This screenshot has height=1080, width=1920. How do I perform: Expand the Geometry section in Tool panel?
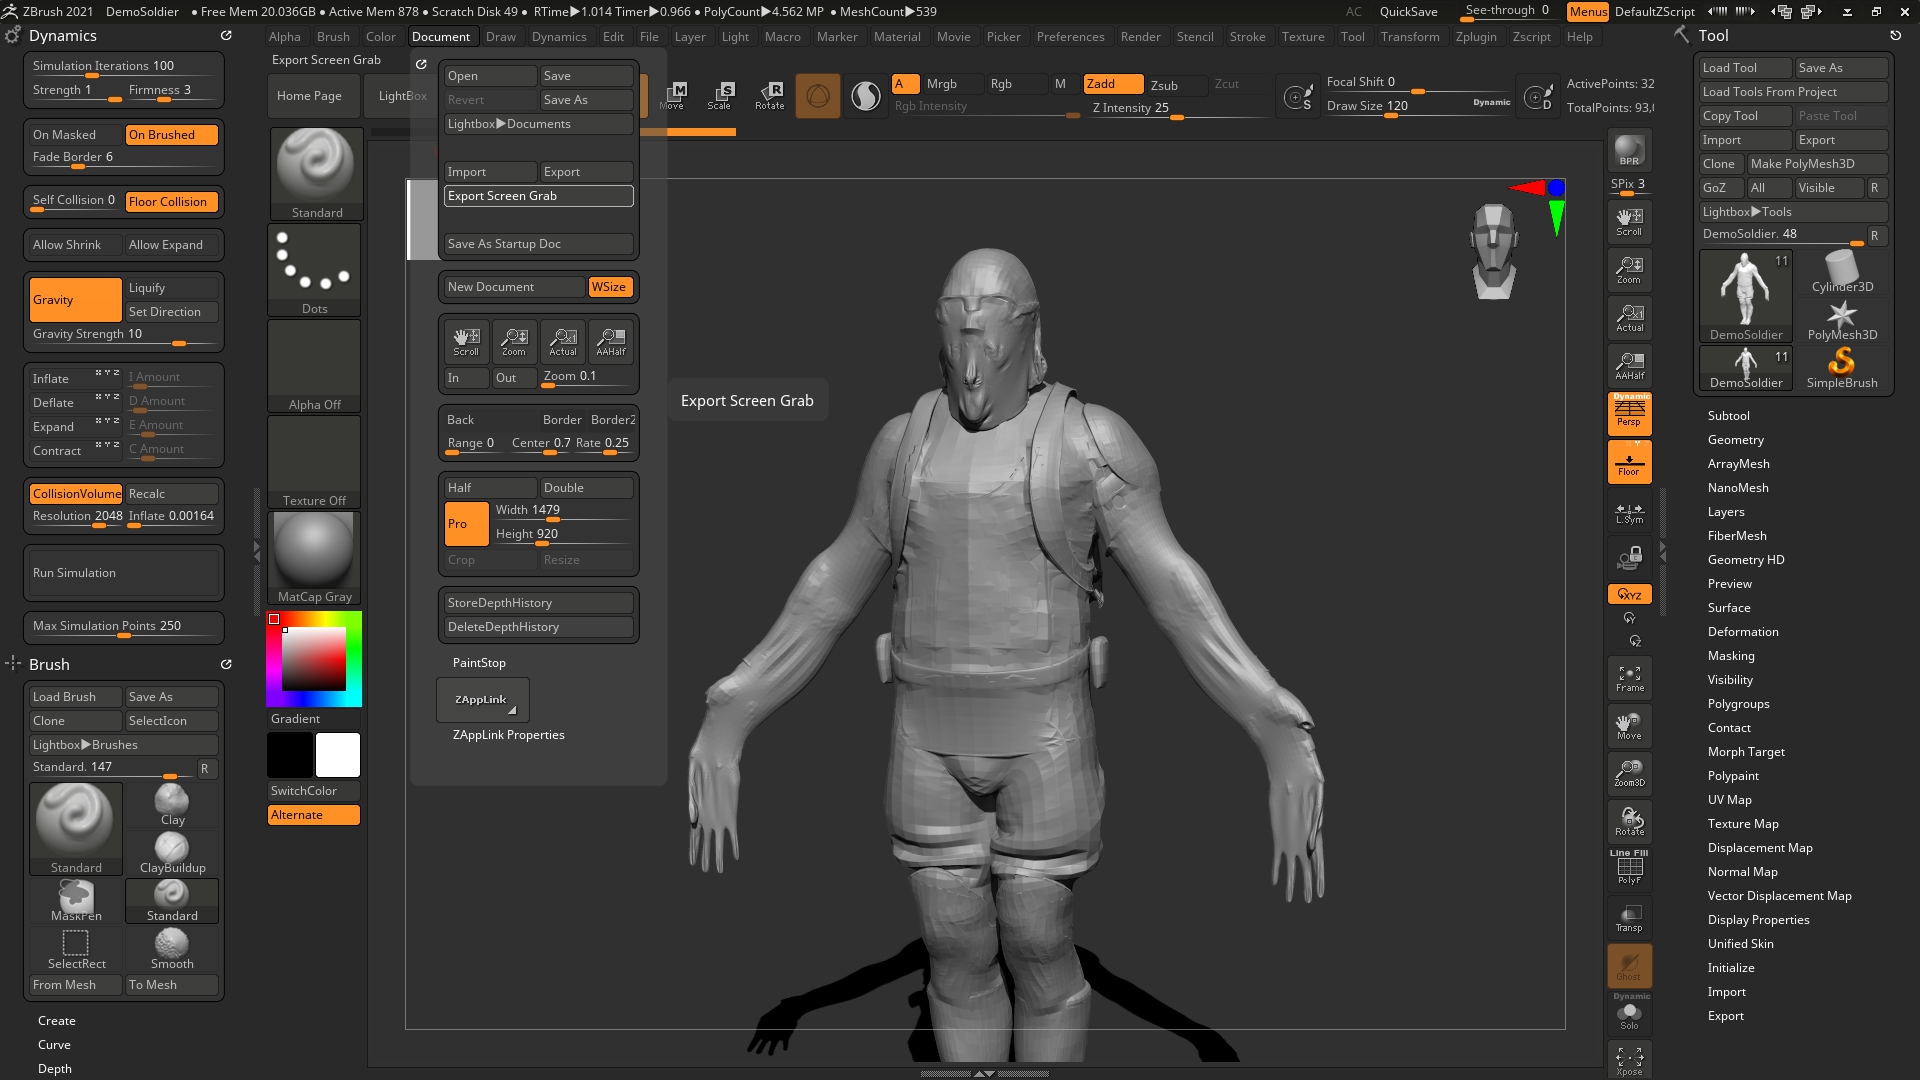[x=1735, y=439]
